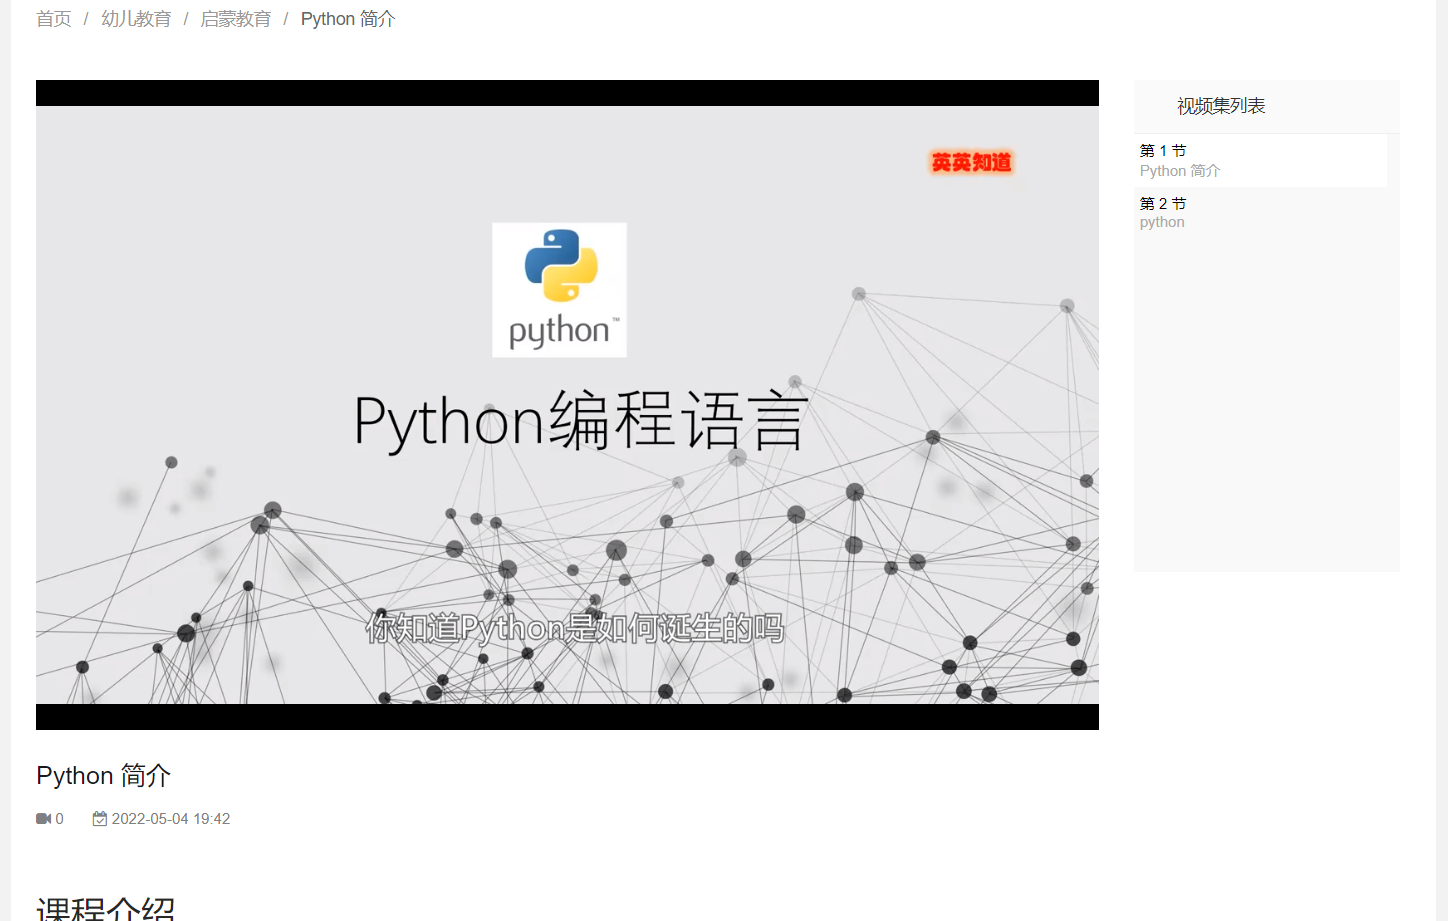
Task: Click the subtitle 你知道Python是如何诞生的吗
Action: (574, 628)
